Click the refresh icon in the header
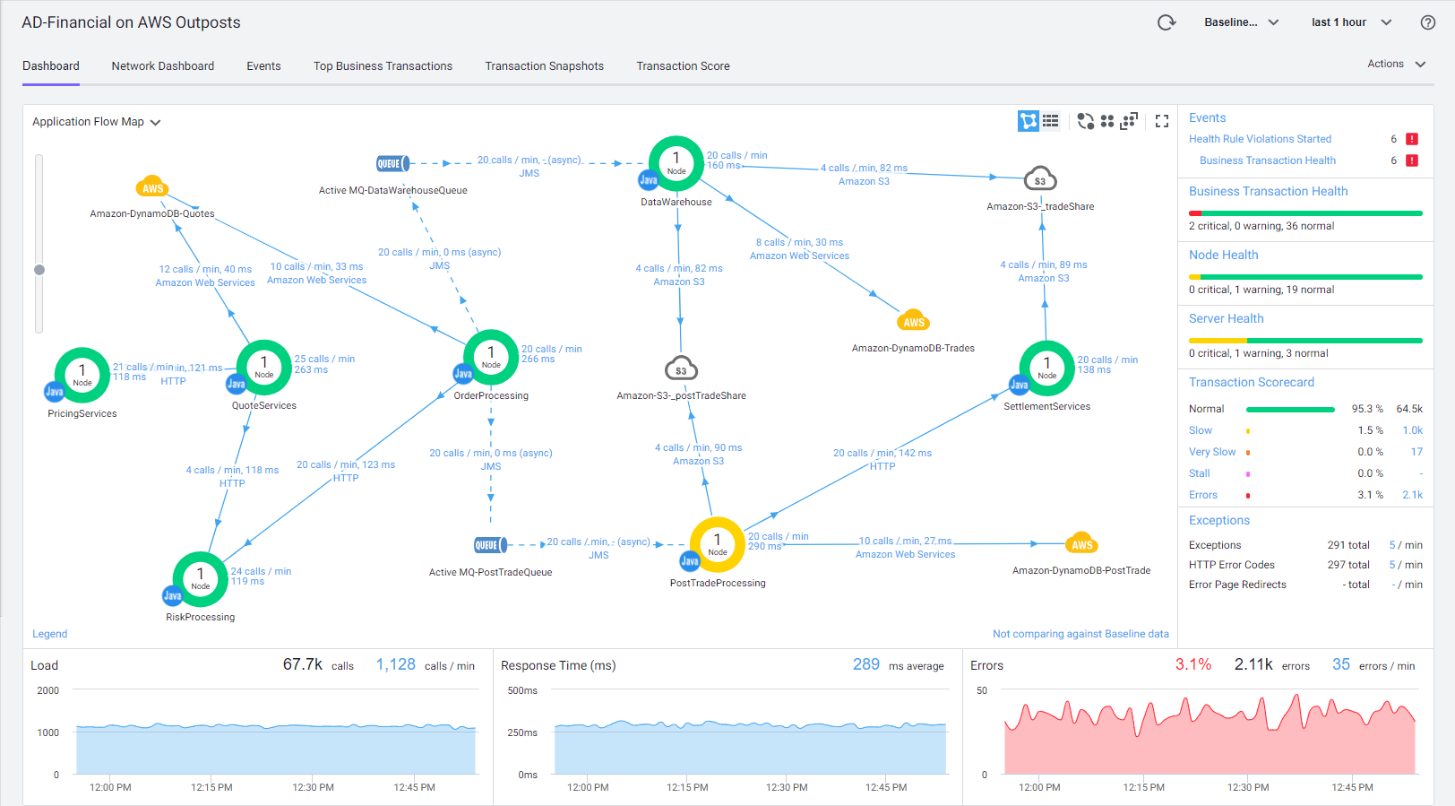1455x806 pixels. tap(1166, 23)
